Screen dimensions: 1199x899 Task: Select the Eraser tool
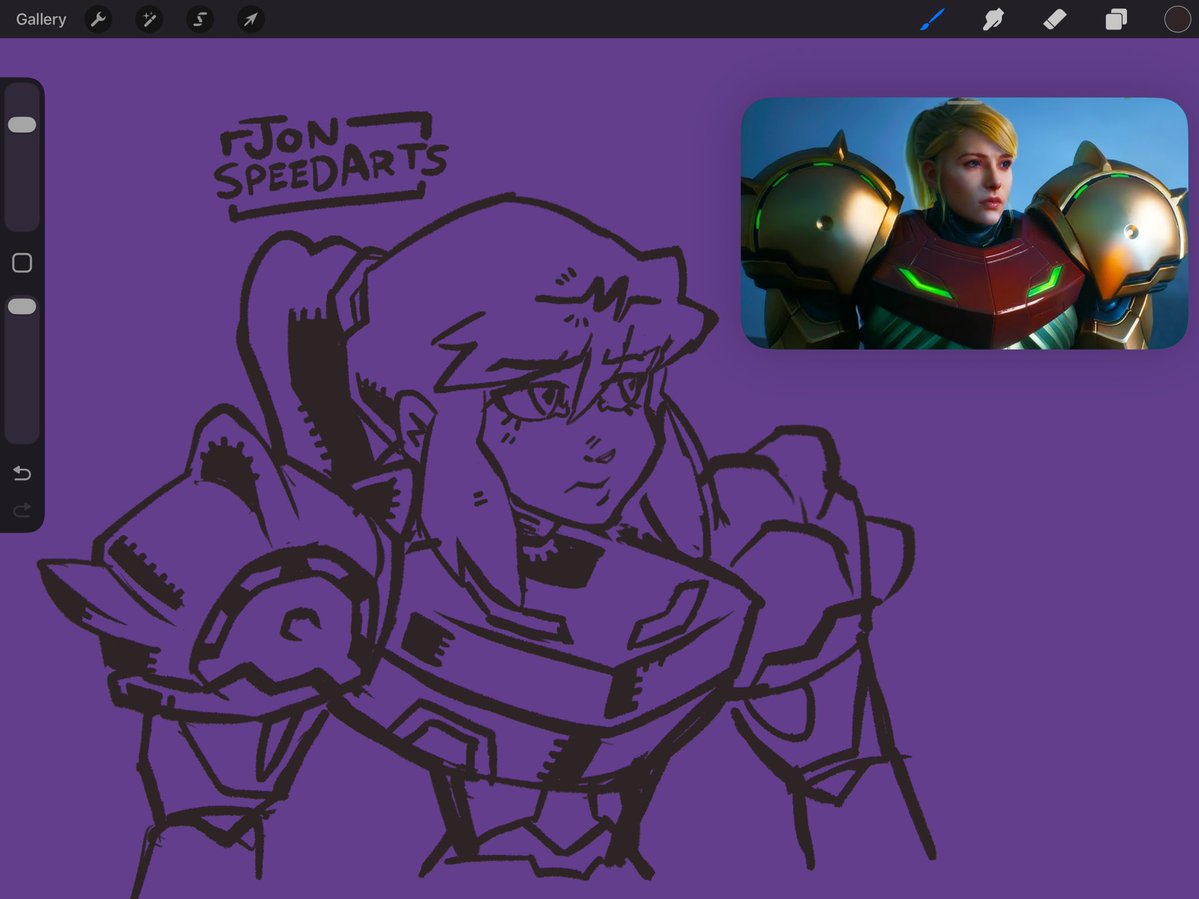pos(1054,19)
